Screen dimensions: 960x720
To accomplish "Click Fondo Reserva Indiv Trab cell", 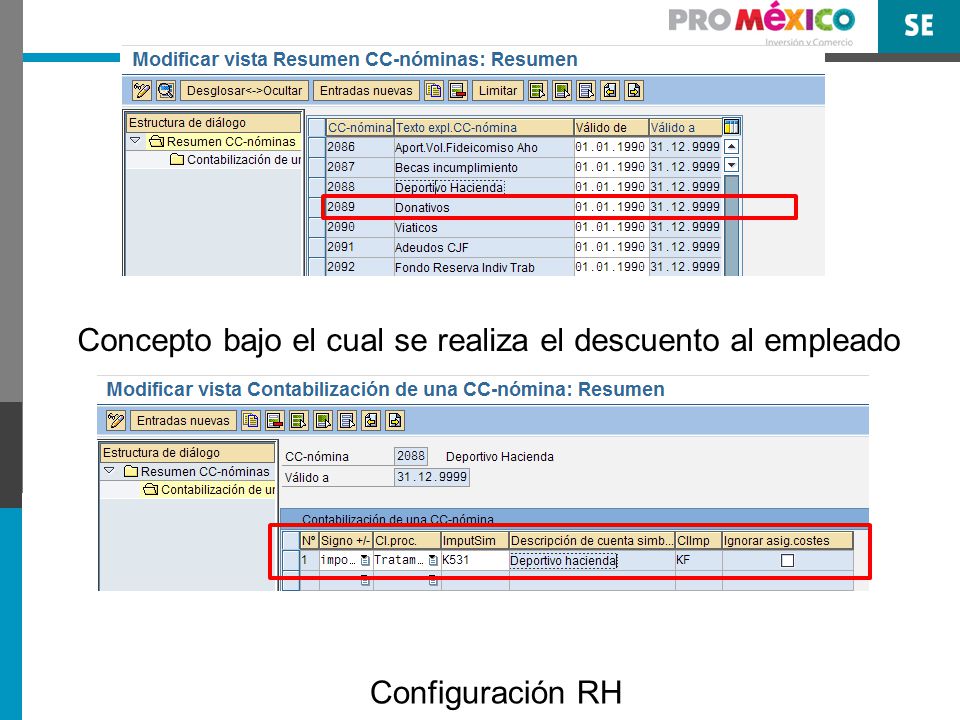I will click(484, 268).
